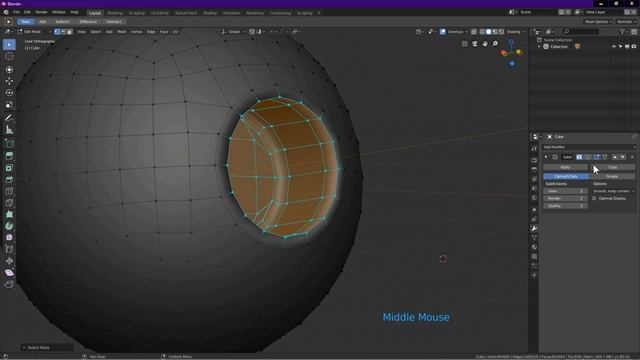Image resolution: width=640 pixels, height=360 pixels.
Task: Click the modifier Copy button
Action: (613, 167)
